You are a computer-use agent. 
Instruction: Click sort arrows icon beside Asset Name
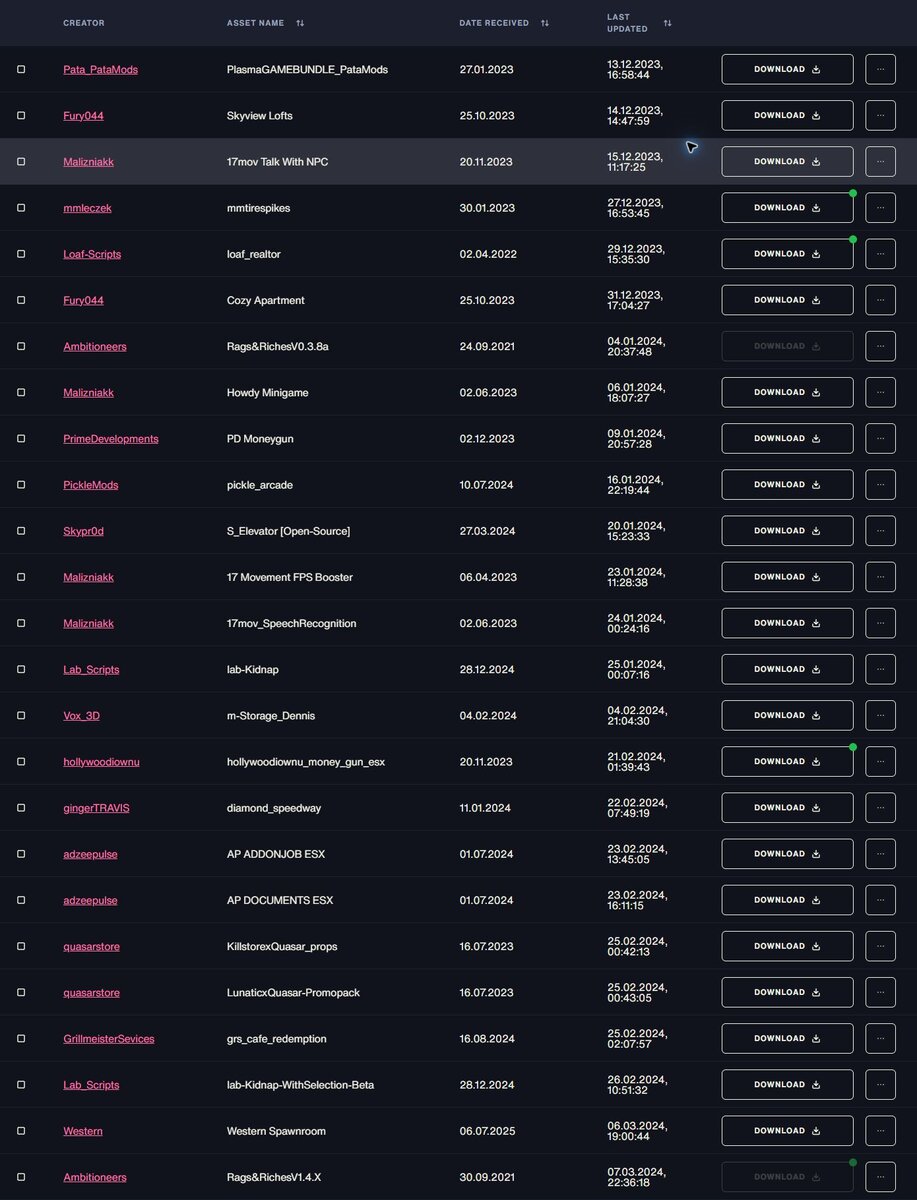pos(300,23)
